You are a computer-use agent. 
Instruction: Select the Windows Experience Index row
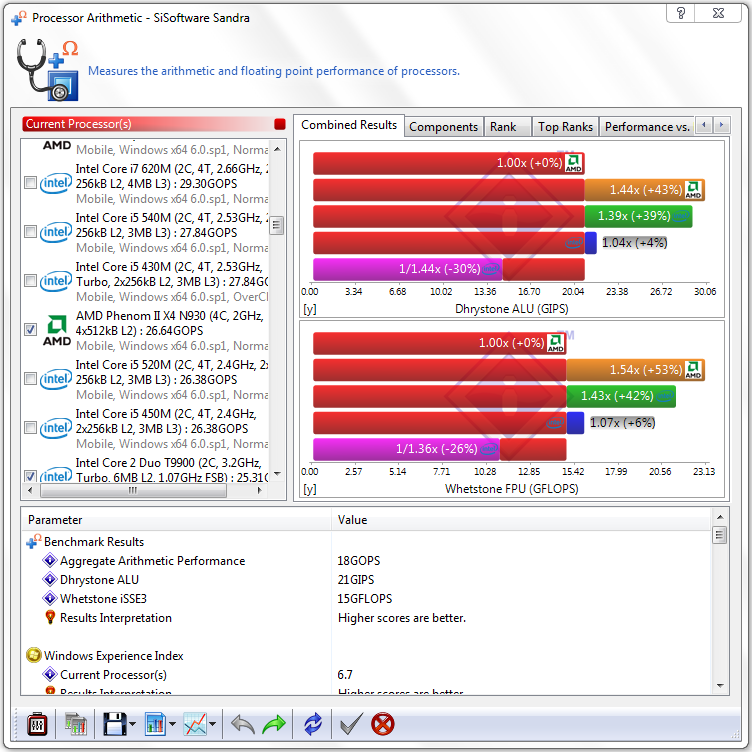[x=365, y=656]
